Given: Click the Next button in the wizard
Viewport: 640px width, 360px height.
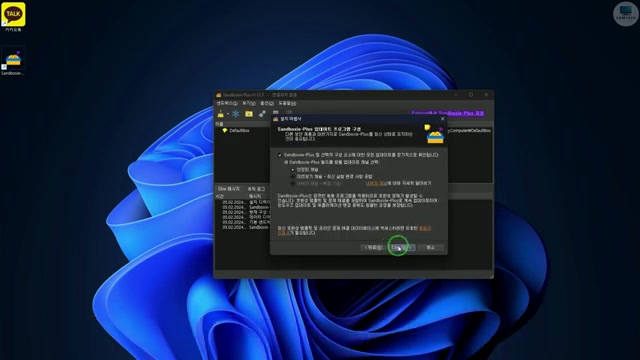Looking at the screenshot, I should click(402, 247).
